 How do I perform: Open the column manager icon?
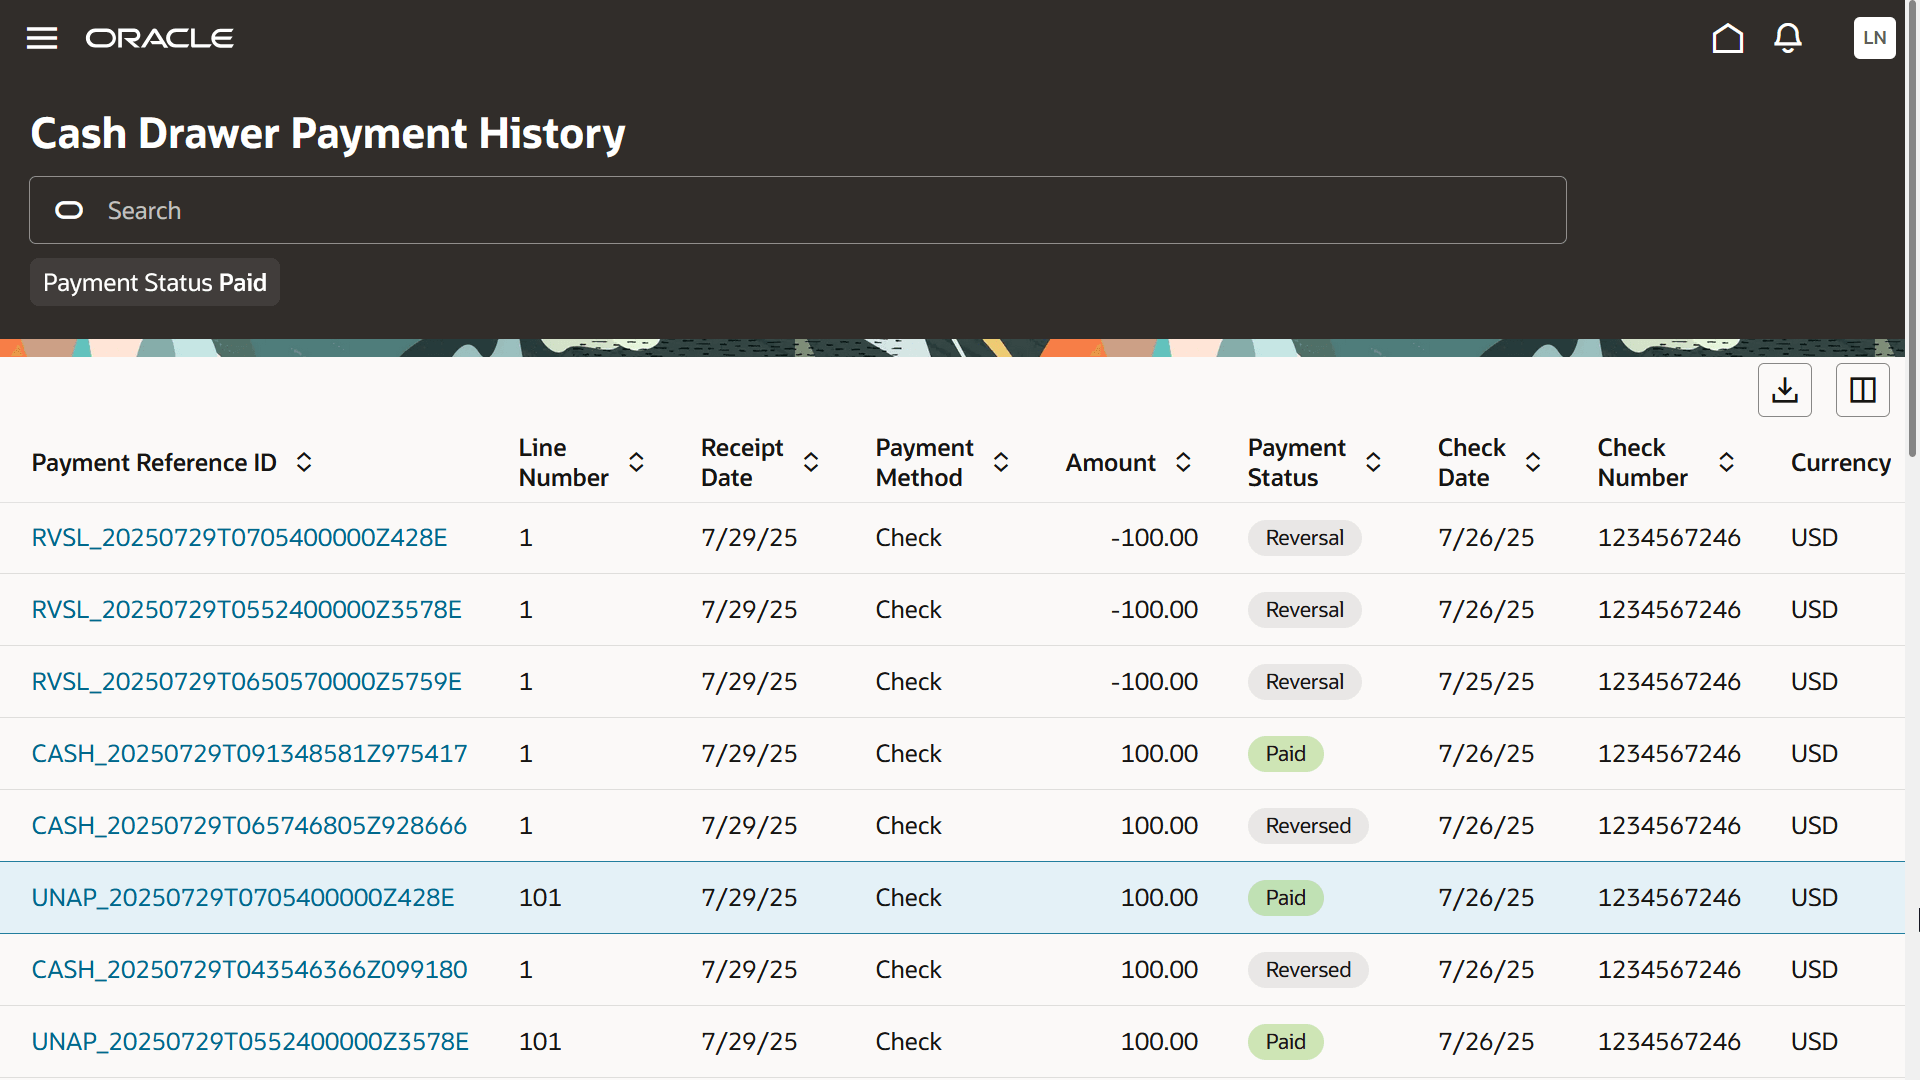coord(1862,390)
